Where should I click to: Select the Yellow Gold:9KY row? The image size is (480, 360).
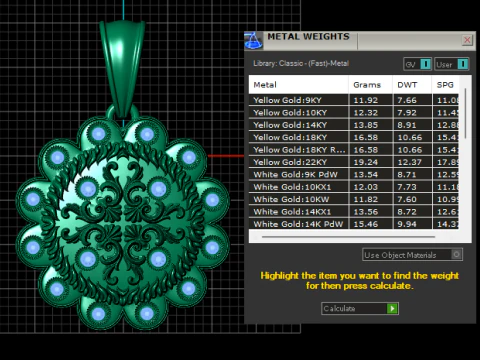click(354, 100)
